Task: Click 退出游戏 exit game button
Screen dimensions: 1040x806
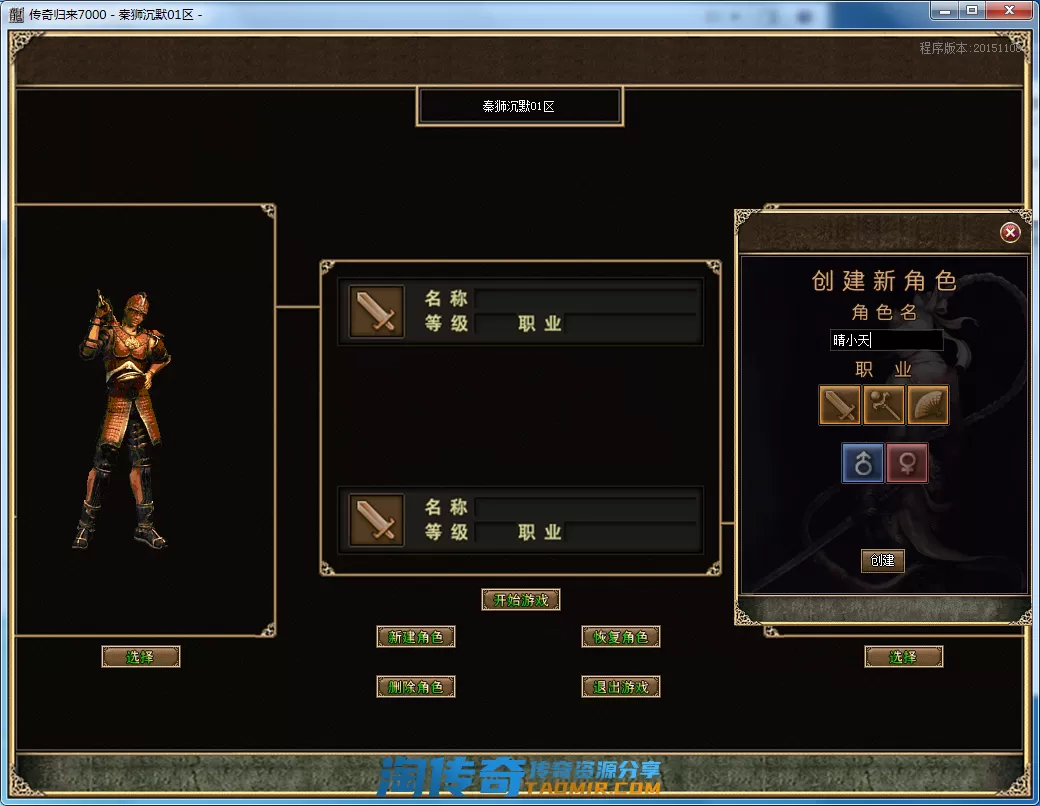Action: pyautogui.click(x=621, y=687)
